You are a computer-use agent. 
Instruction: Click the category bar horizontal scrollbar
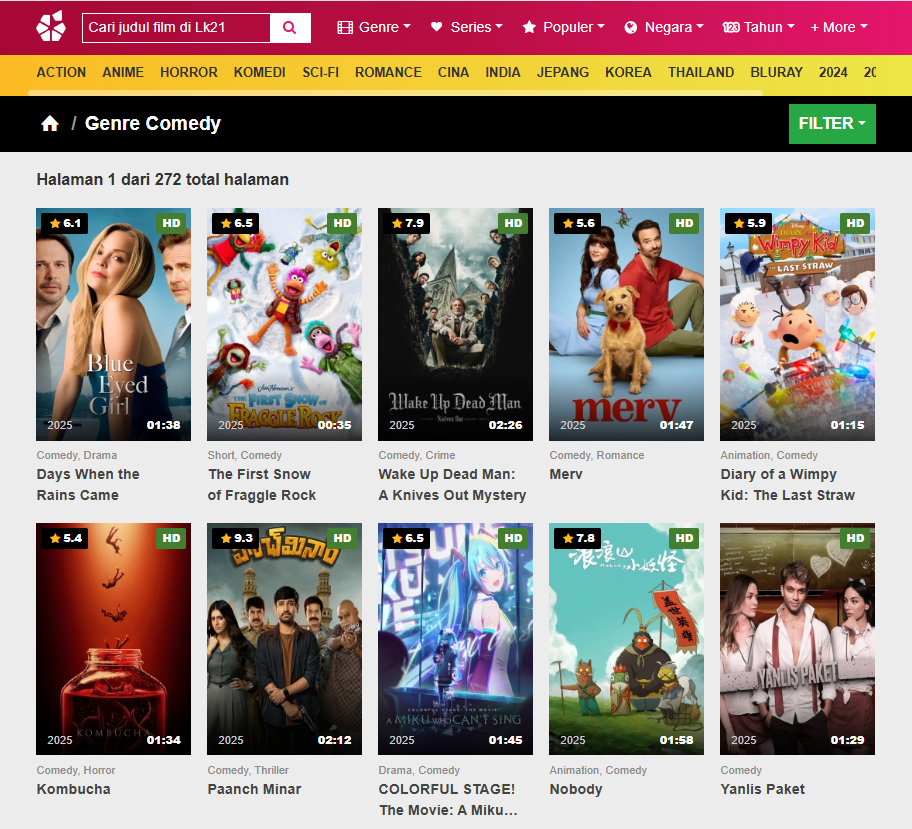coord(395,92)
